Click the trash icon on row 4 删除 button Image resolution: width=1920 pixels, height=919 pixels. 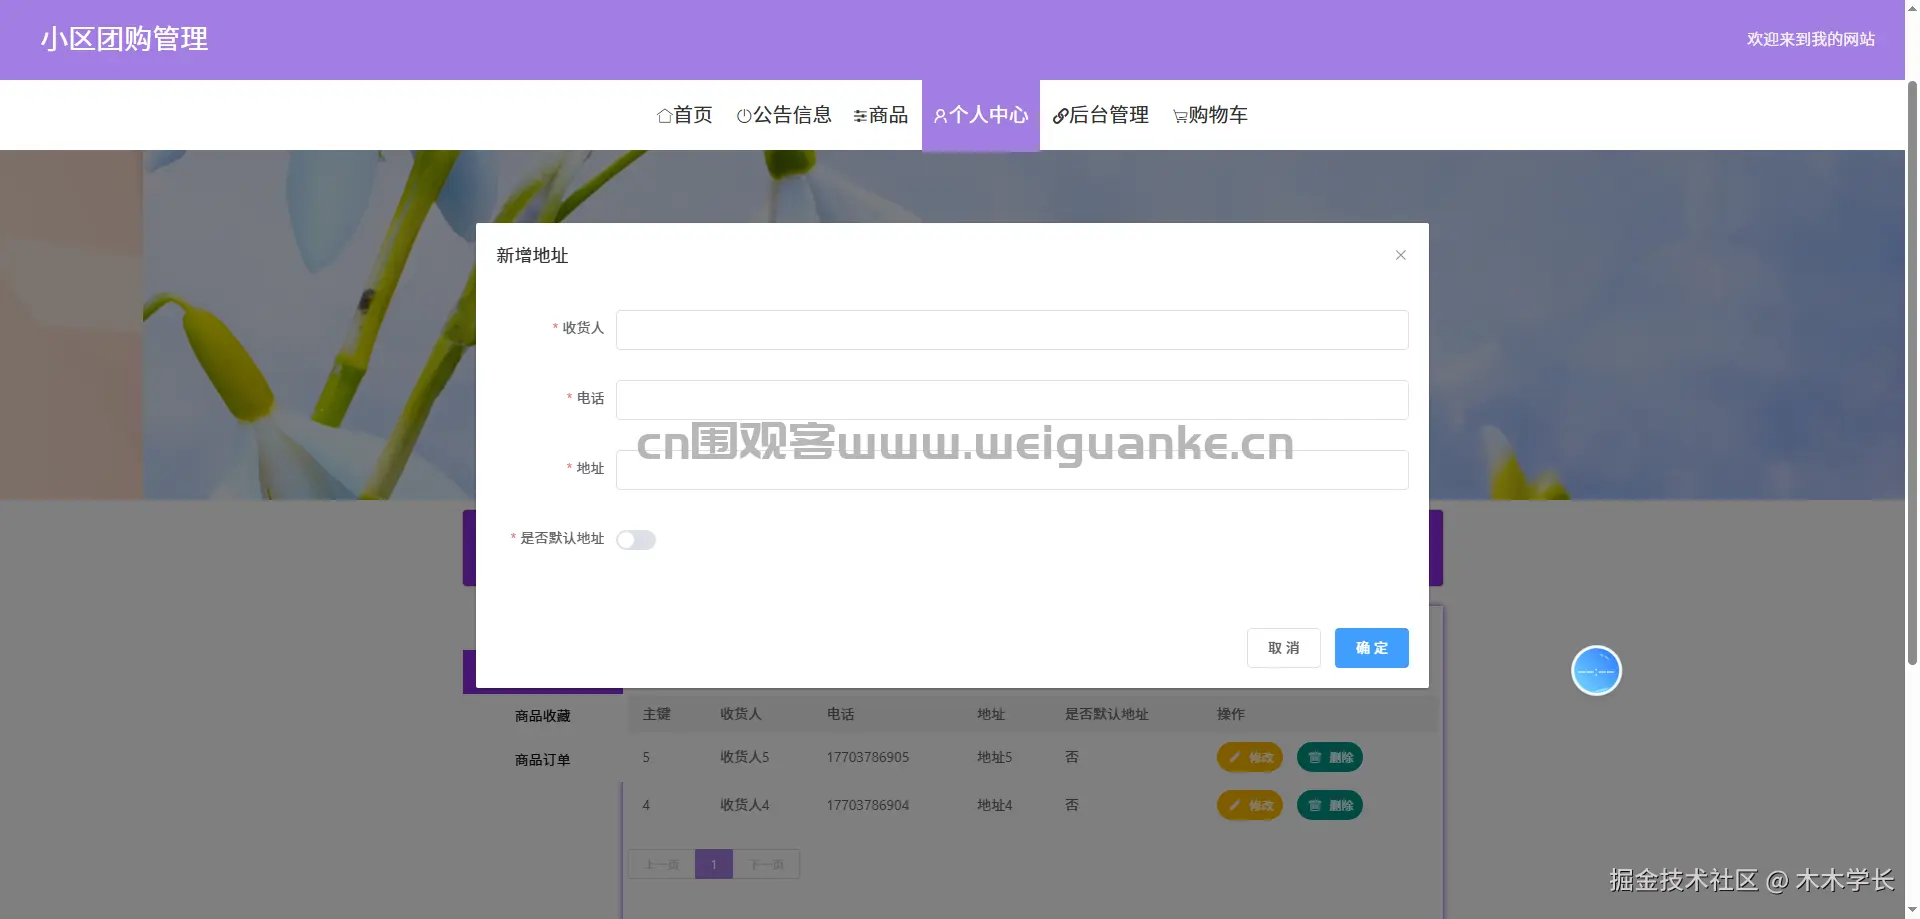[1313, 805]
